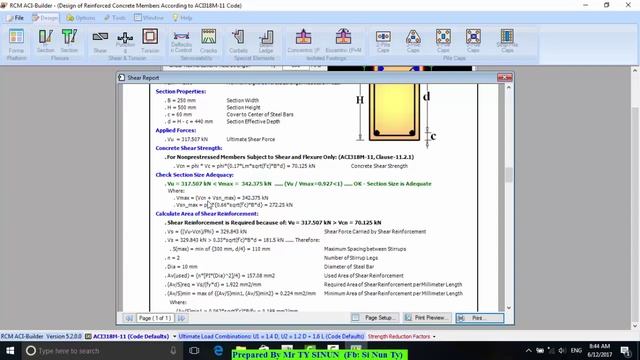Open the Shear design tool
This screenshot has height=360, width=640.
[x=100, y=41]
